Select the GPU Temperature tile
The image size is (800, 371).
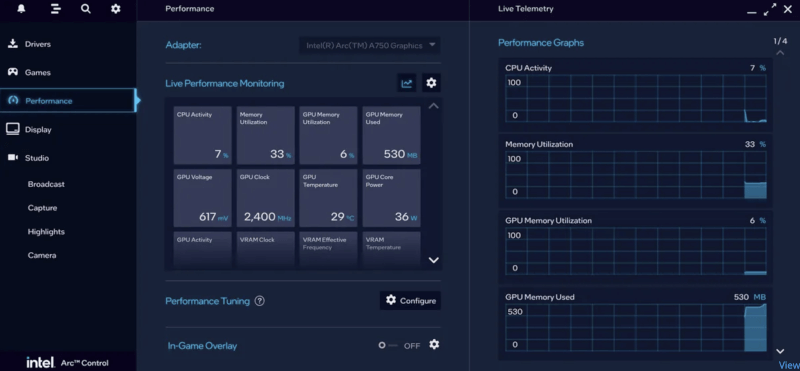click(x=329, y=198)
